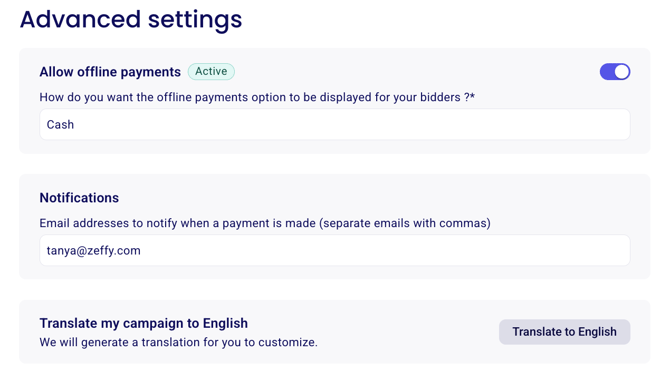670x391 pixels.
Task: Click Translate my campaign to English heading
Action: tap(144, 323)
